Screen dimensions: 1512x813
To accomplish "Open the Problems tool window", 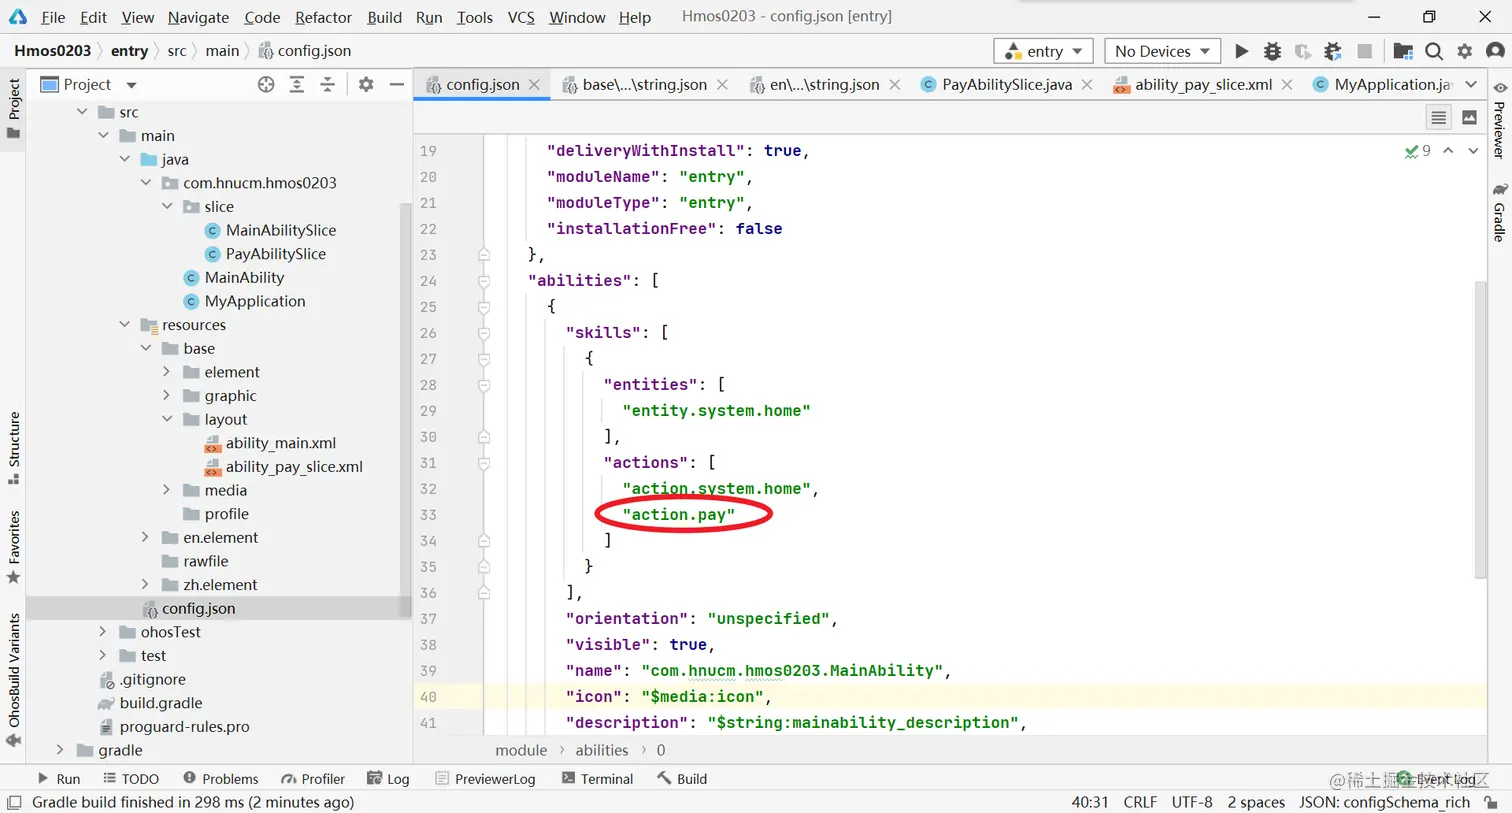I will coord(221,779).
